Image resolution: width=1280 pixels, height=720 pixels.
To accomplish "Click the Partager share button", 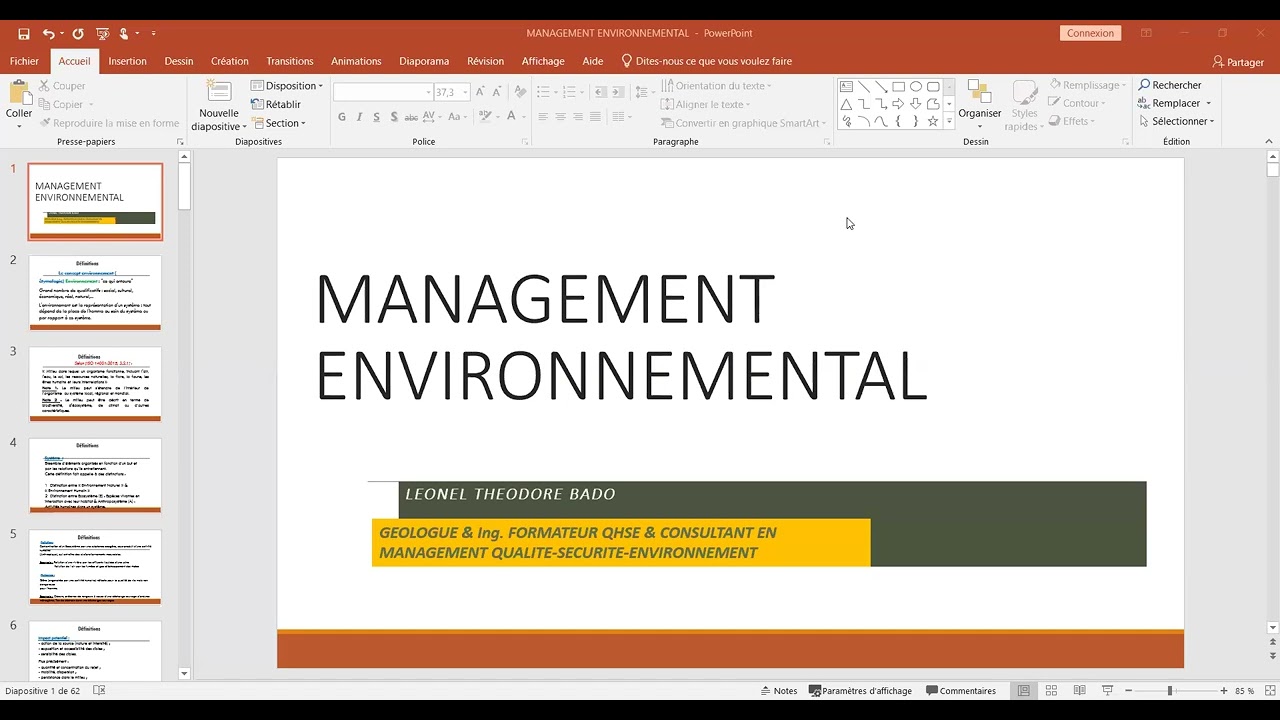I will (1238, 62).
